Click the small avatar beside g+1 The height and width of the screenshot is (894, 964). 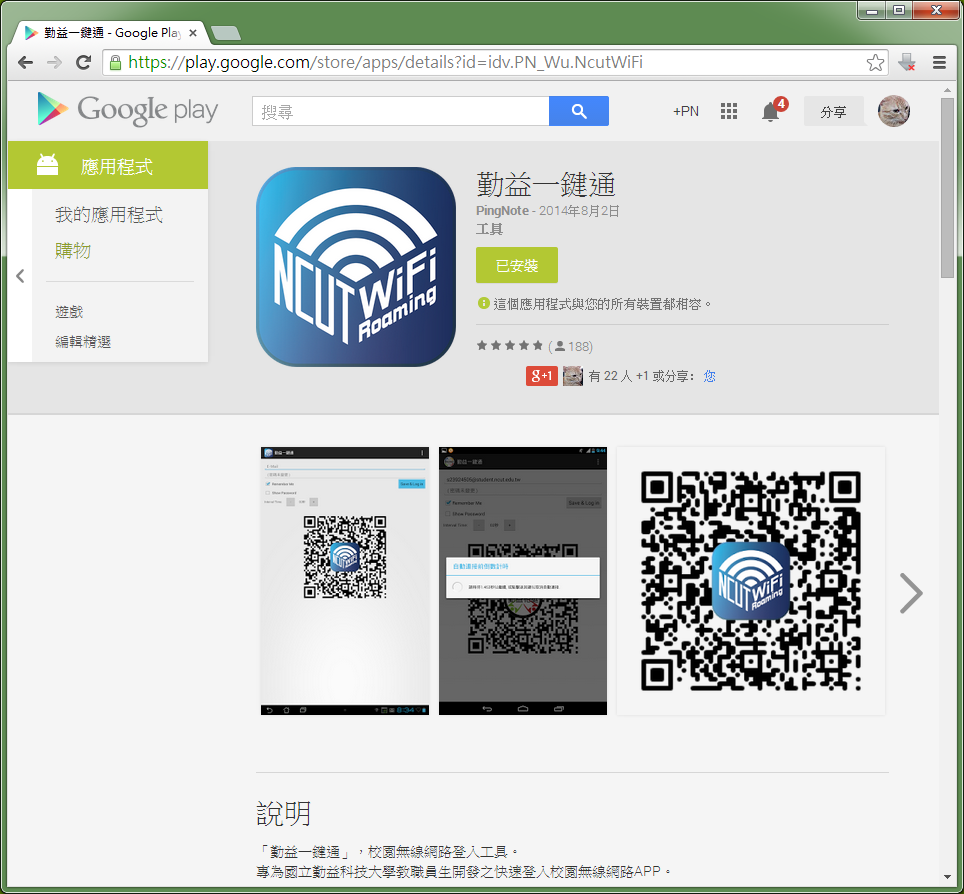tap(572, 376)
